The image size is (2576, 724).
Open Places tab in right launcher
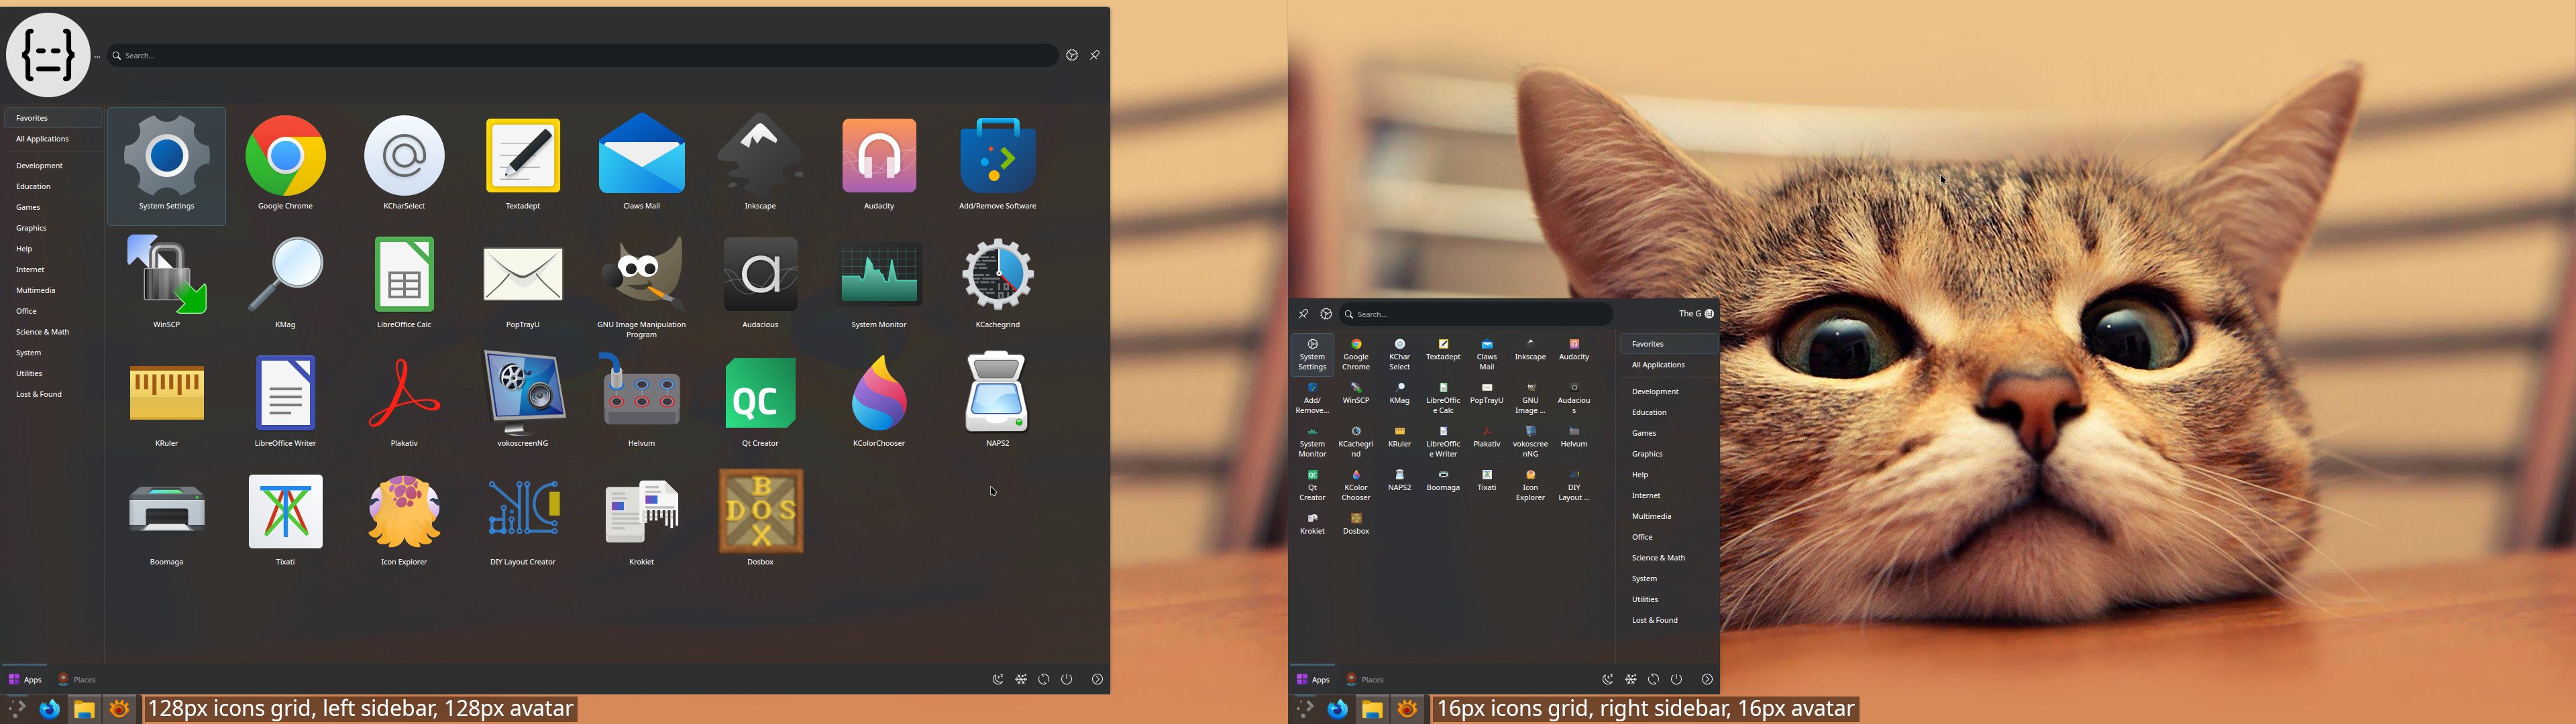click(x=1366, y=680)
